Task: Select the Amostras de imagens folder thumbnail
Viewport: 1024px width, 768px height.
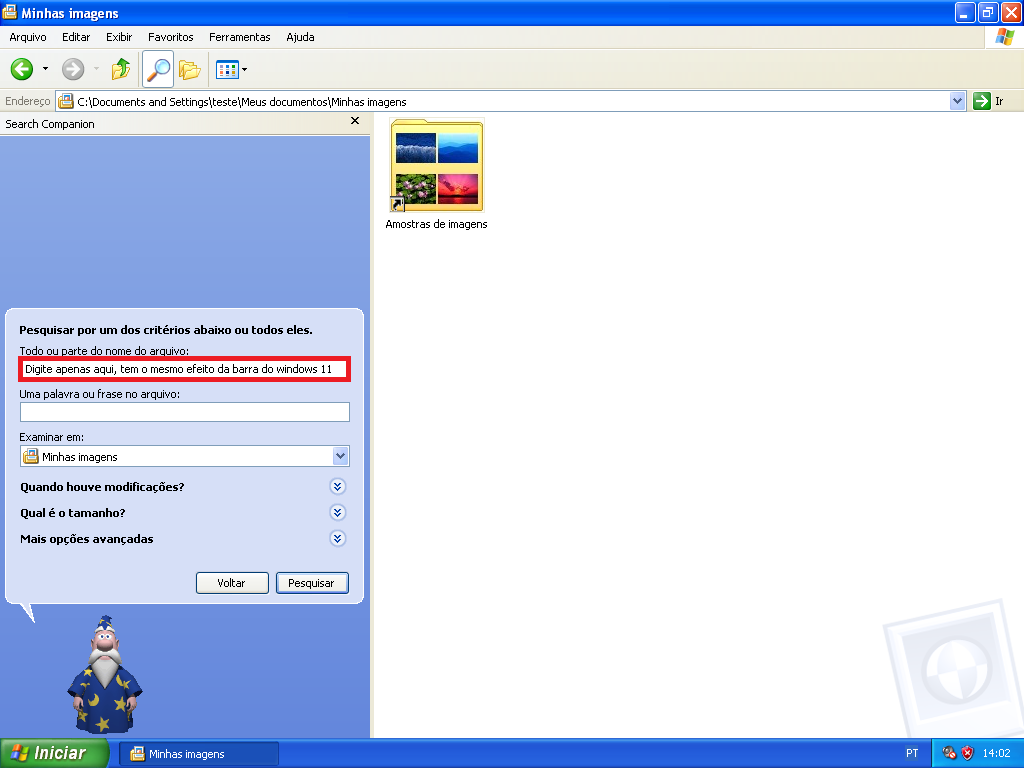Action: [x=437, y=165]
